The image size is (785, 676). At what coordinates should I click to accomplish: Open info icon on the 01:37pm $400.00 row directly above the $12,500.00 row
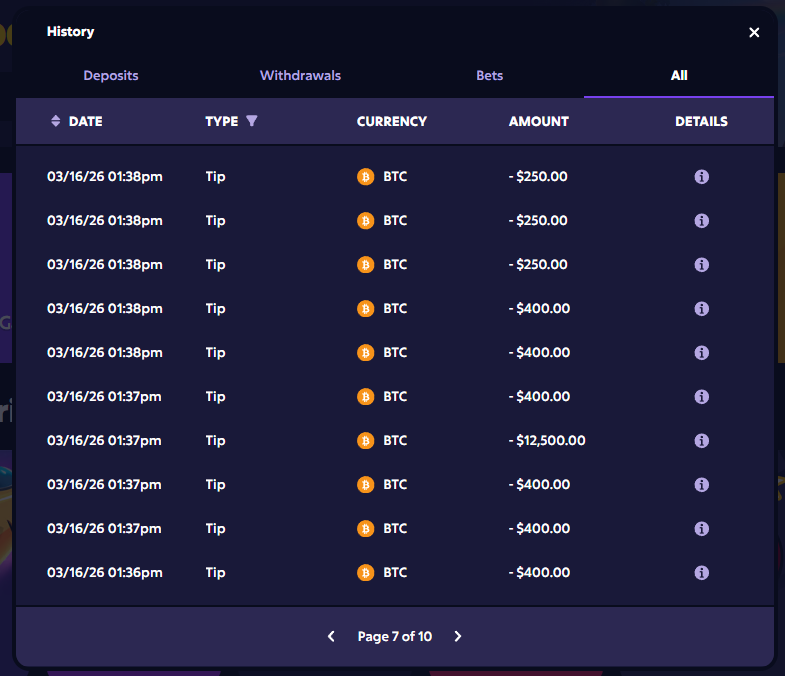click(x=701, y=397)
